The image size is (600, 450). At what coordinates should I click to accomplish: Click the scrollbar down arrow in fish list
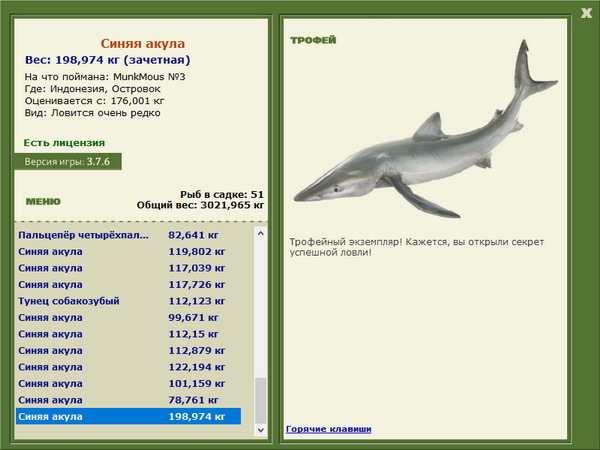click(261, 430)
